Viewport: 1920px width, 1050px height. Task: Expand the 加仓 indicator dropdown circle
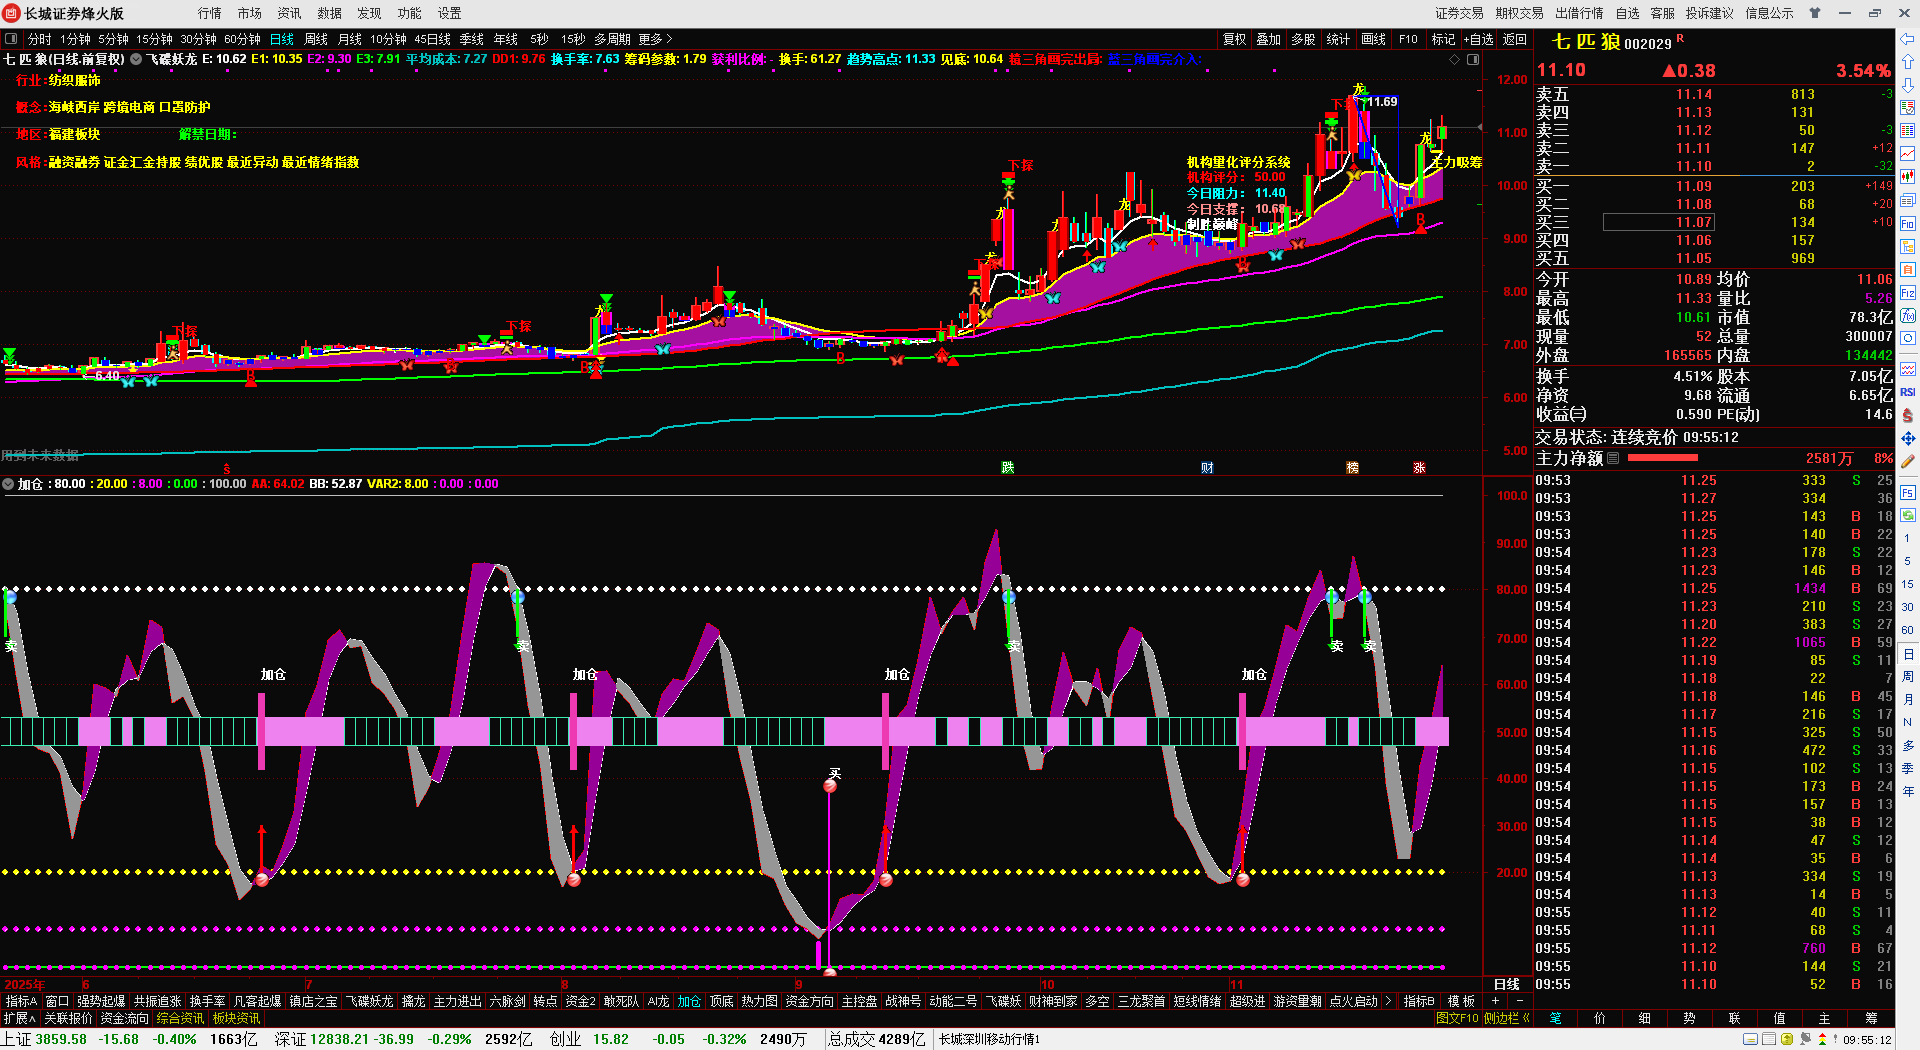tap(8, 484)
